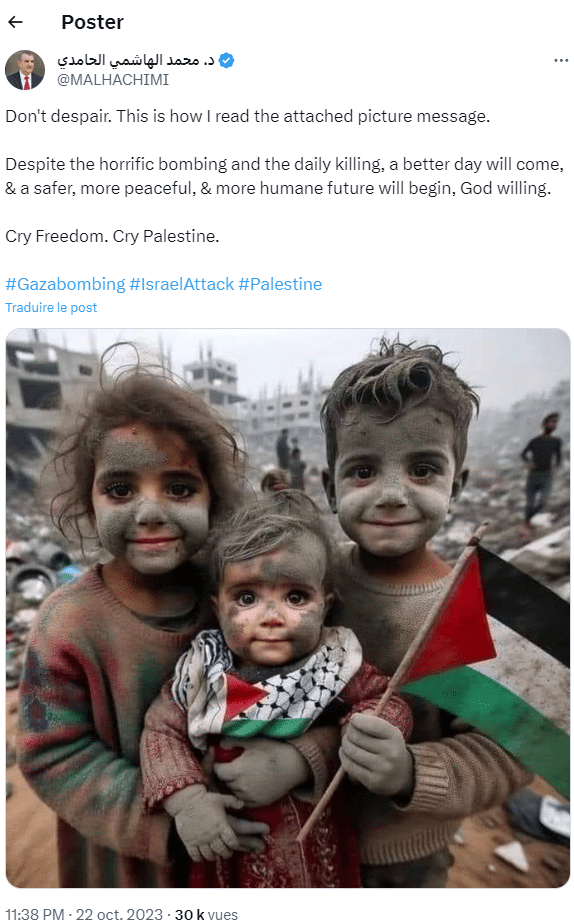Click the "Cry Freedom. Cry Palestine." line
The height and width of the screenshot is (924, 574).
click(112, 236)
